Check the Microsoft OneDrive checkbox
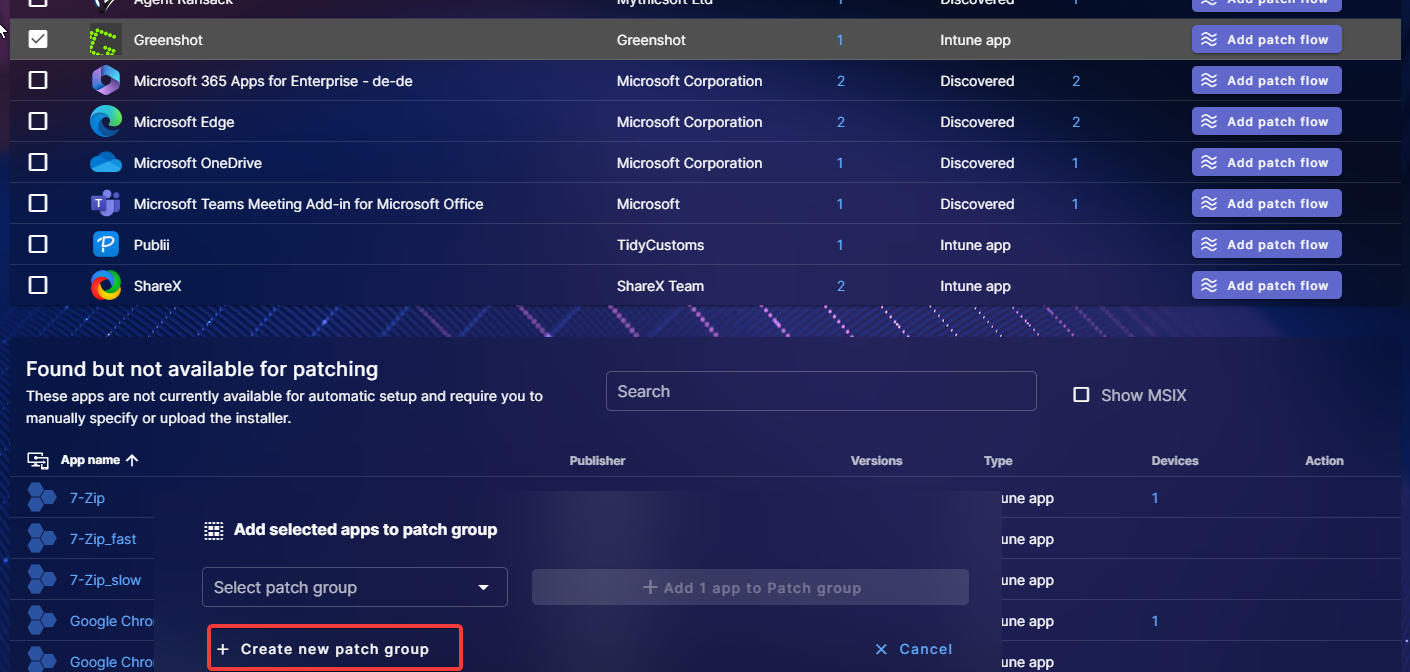Viewport: 1410px width, 672px height. [38, 163]
